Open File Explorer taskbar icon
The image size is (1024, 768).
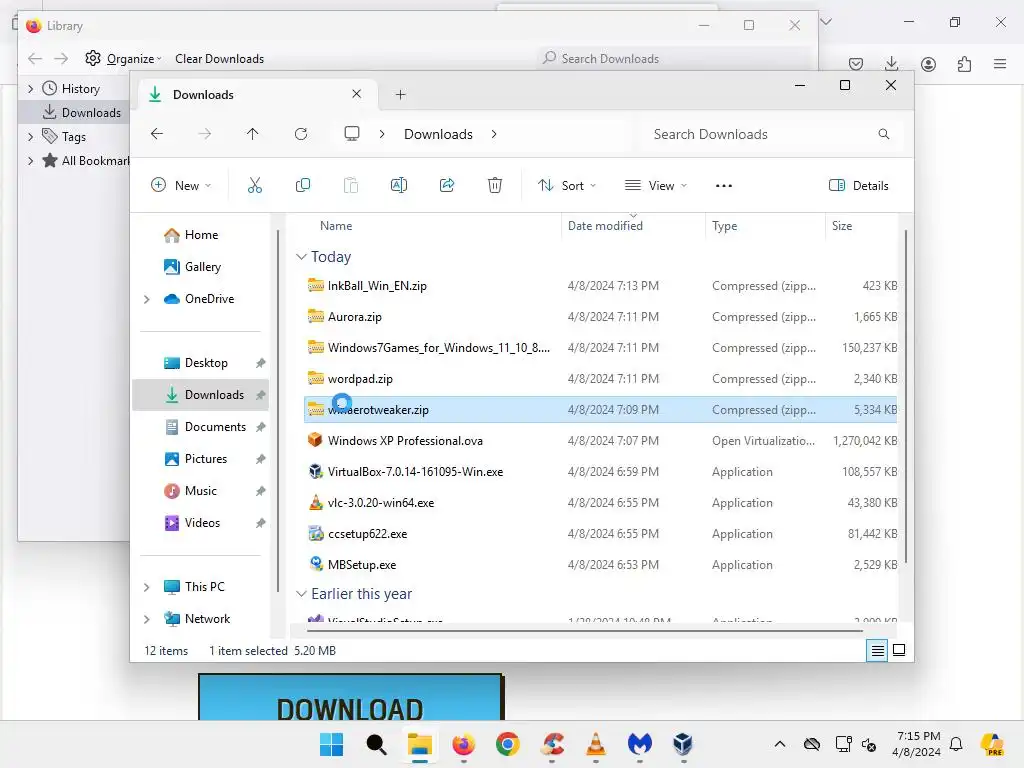[420, 744]
